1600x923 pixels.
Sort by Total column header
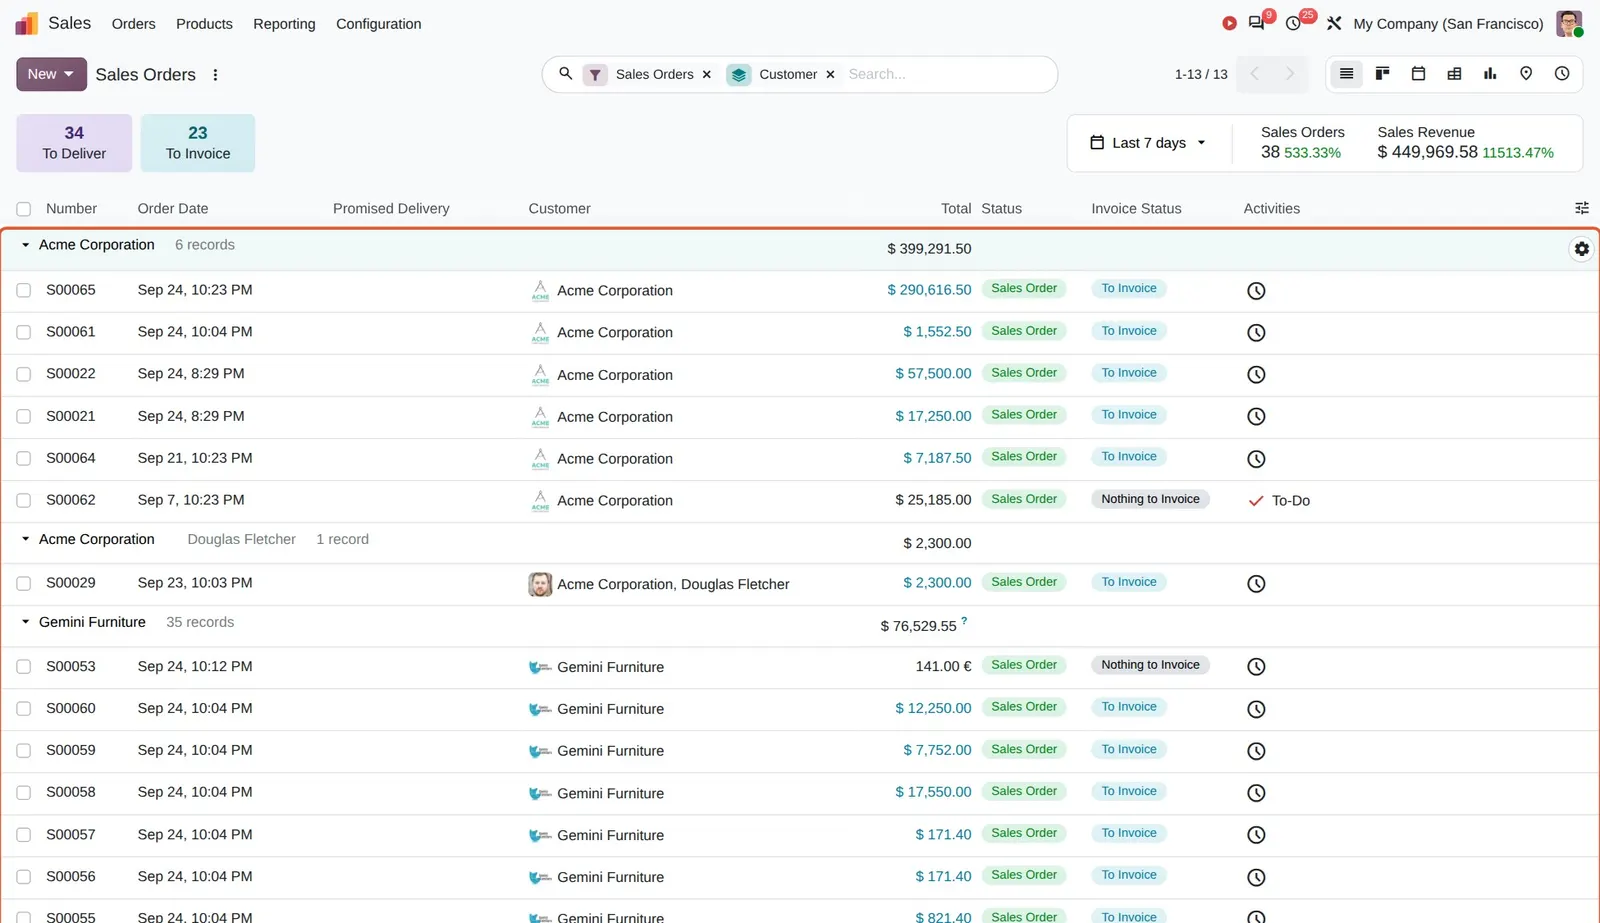pos(956,209)
